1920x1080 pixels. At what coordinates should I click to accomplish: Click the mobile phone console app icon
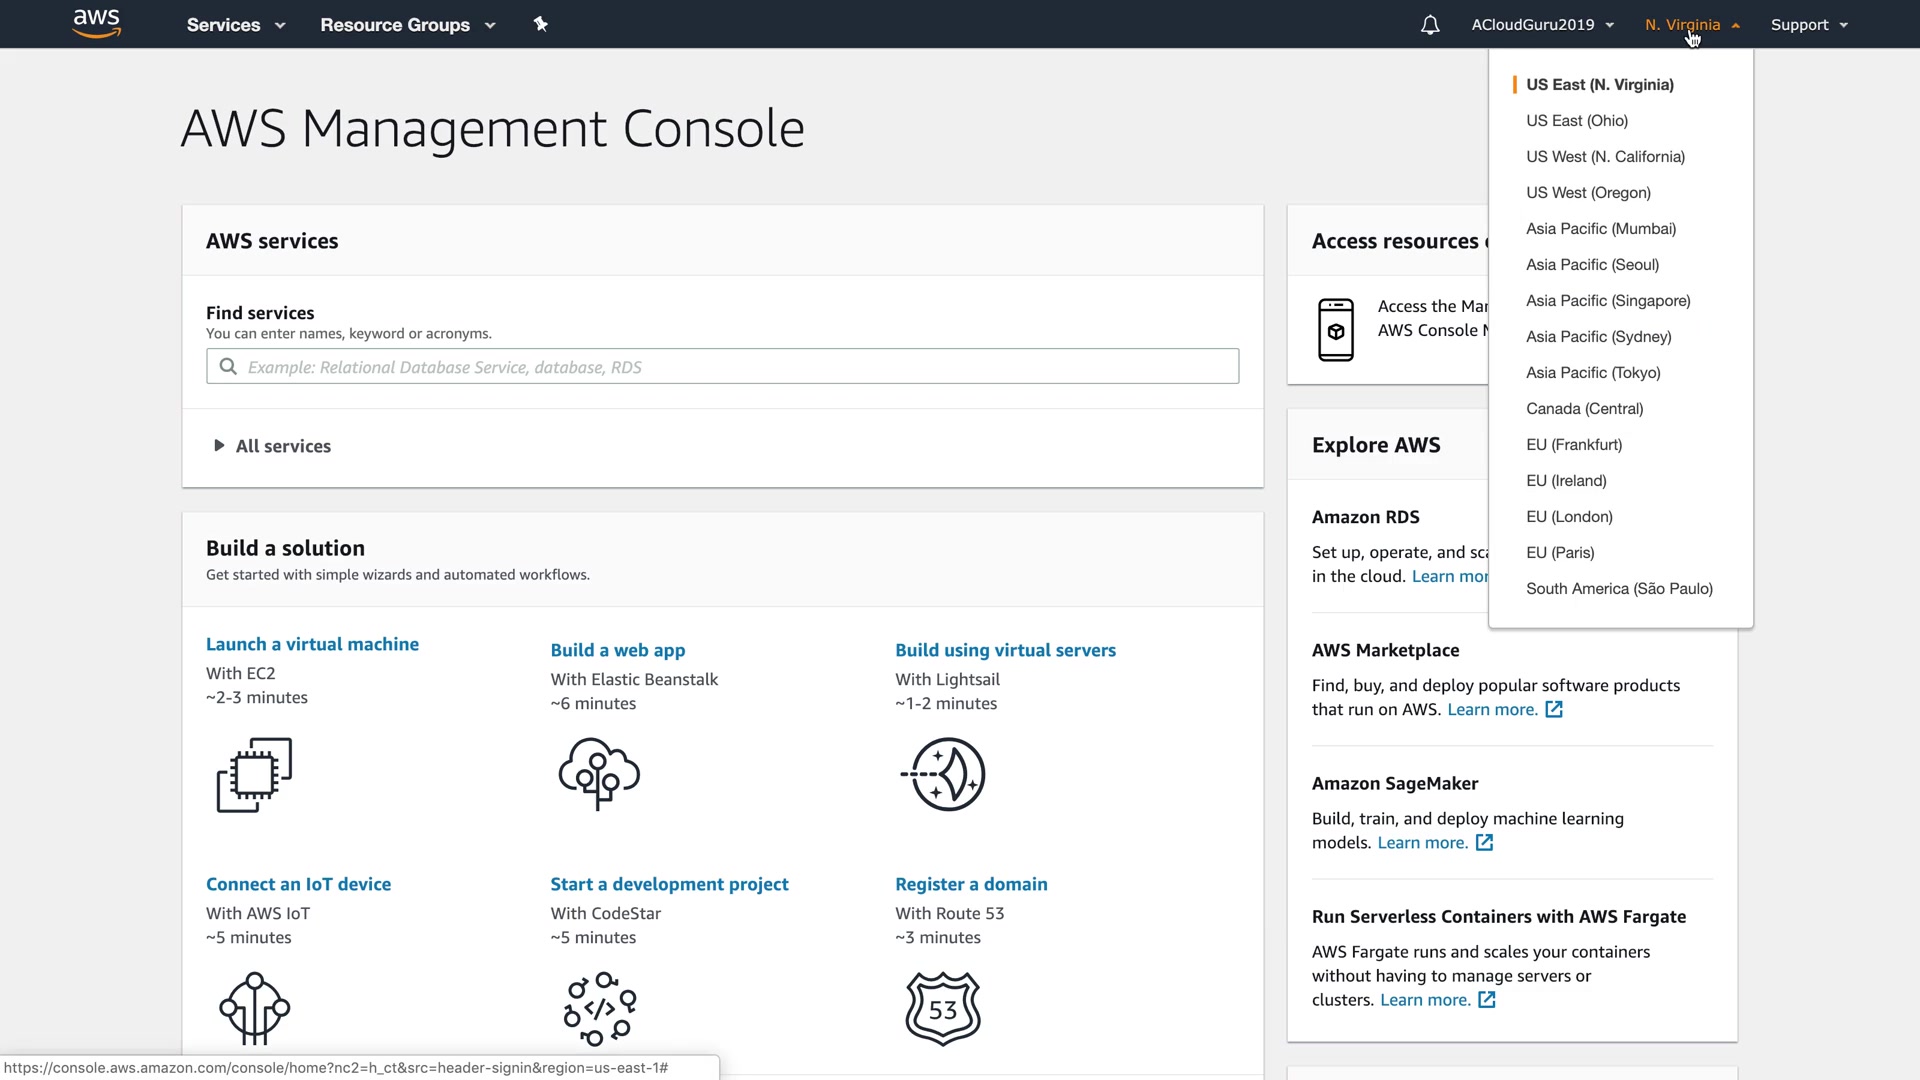coord(1336,330)
